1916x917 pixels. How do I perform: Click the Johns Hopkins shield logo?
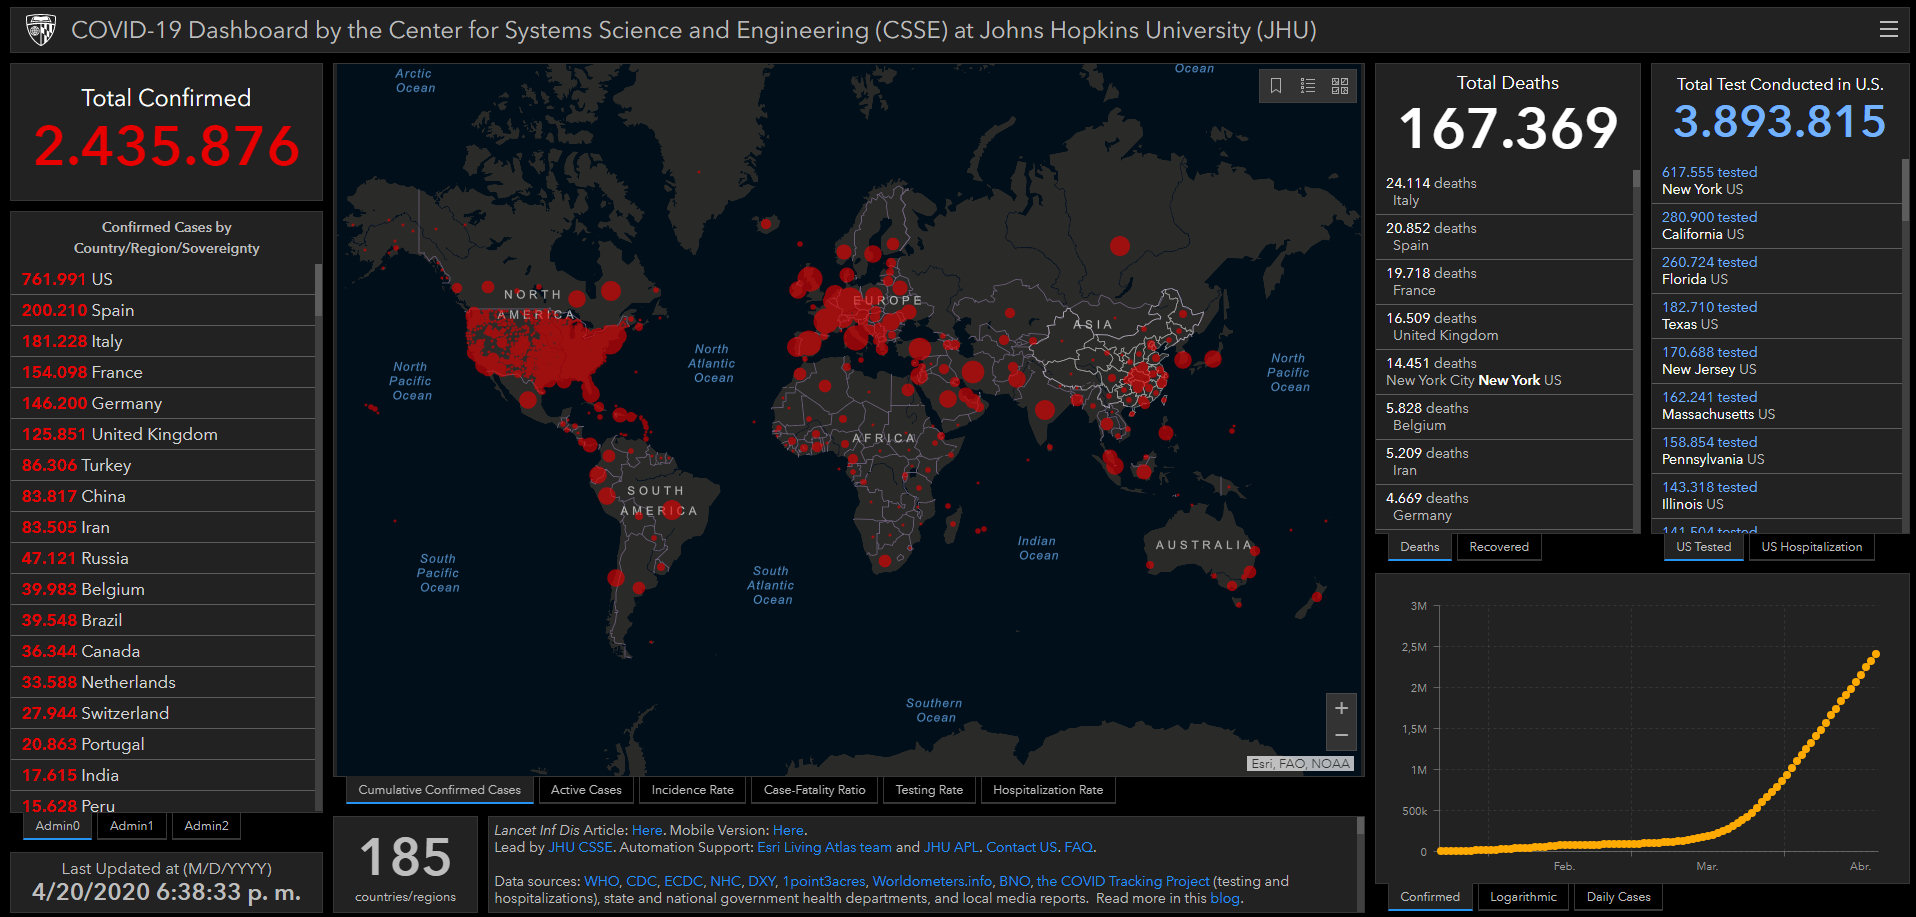pos(40,30)
